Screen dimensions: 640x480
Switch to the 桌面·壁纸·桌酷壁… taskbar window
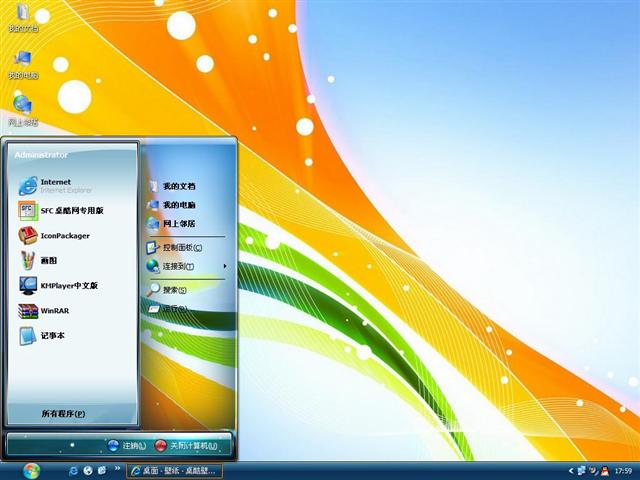(174, 471)
